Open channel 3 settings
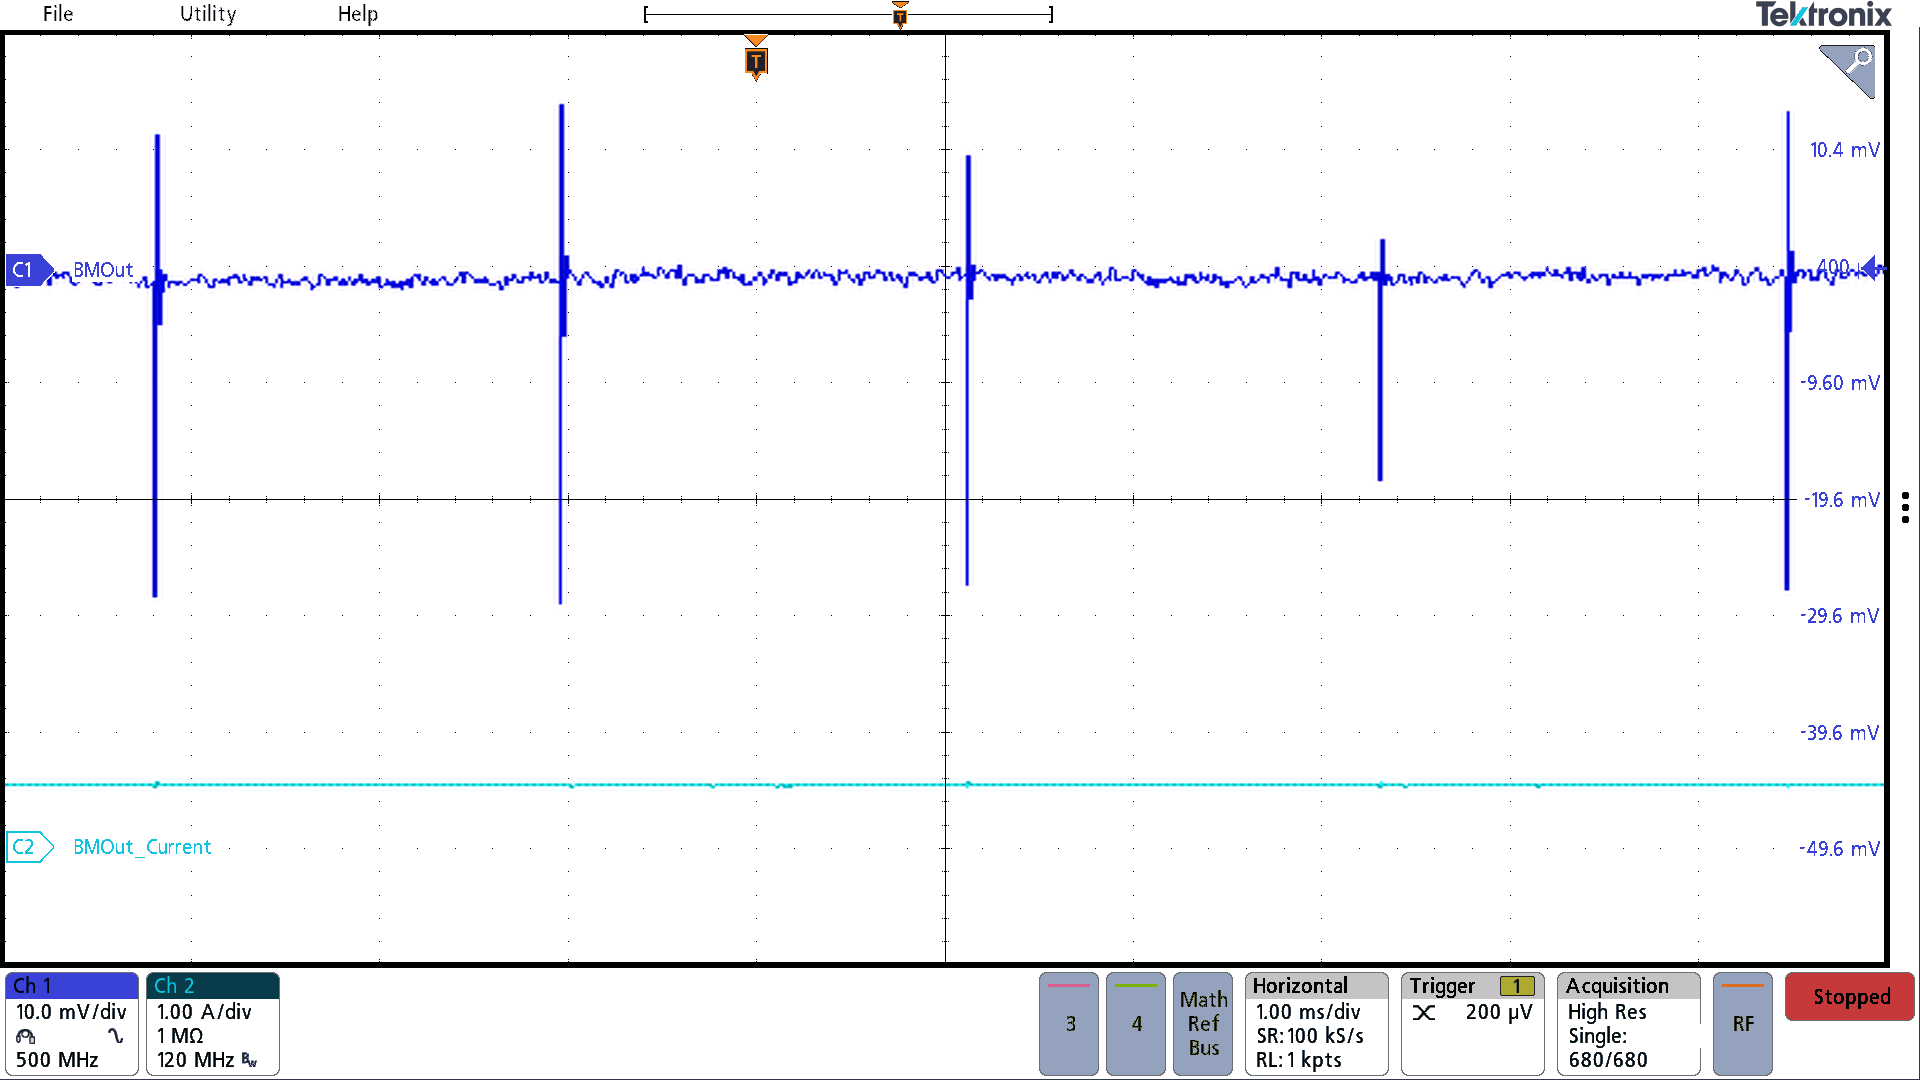This screenshot has width=1920, height=1080. point(1068,1023)
